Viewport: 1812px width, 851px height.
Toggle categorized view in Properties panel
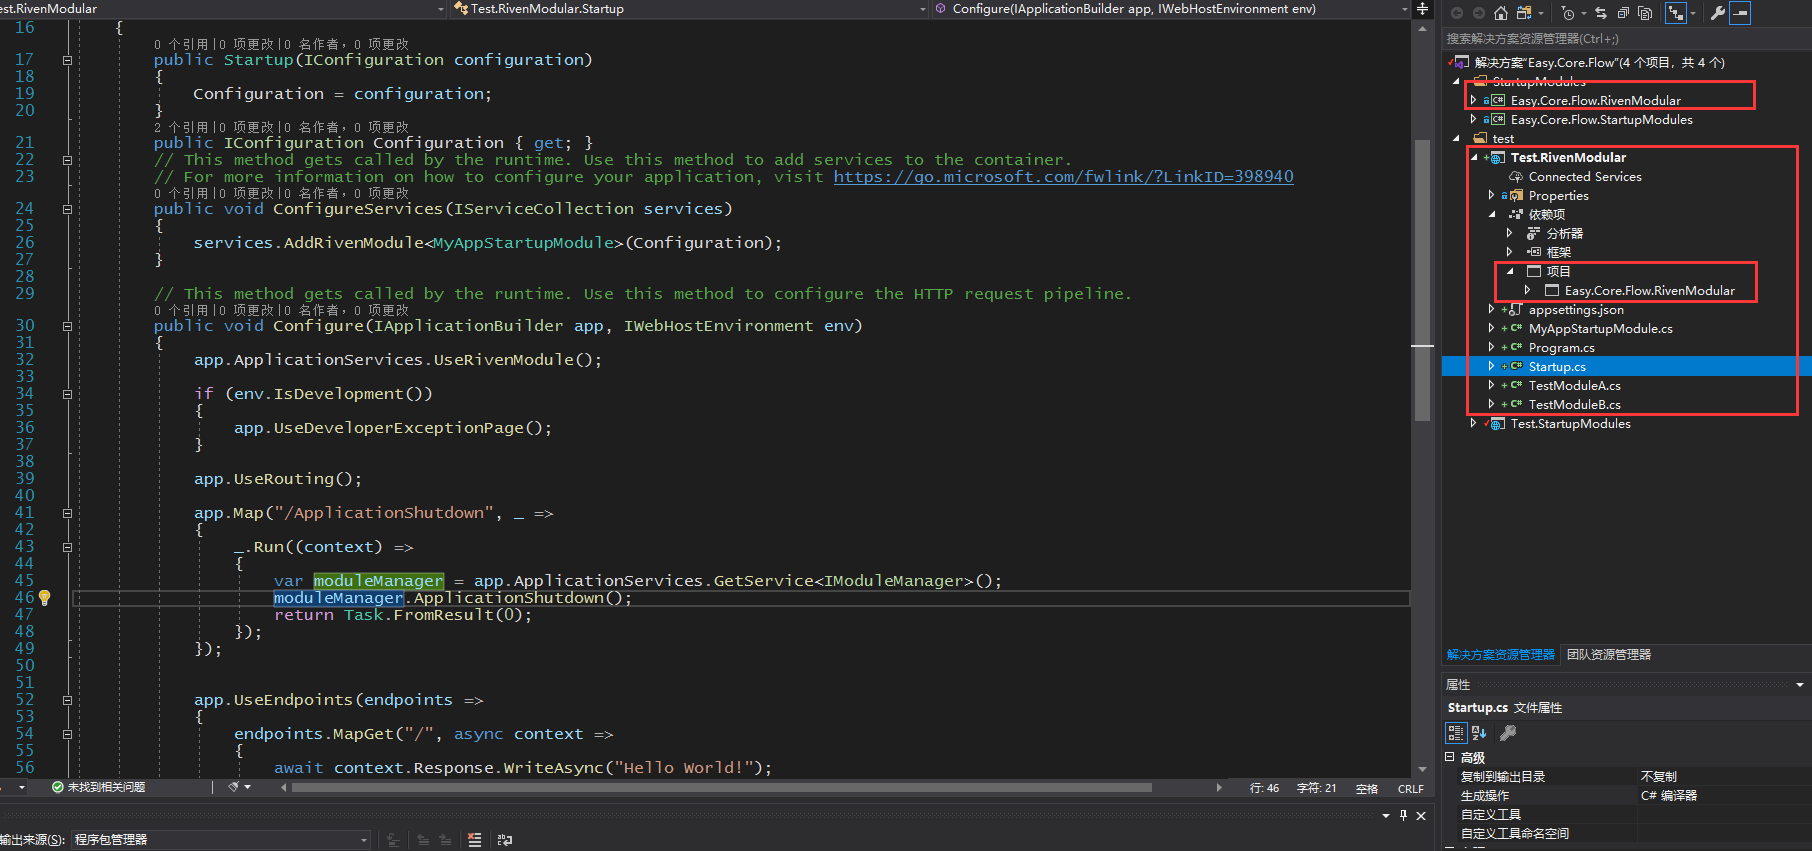1456,733
